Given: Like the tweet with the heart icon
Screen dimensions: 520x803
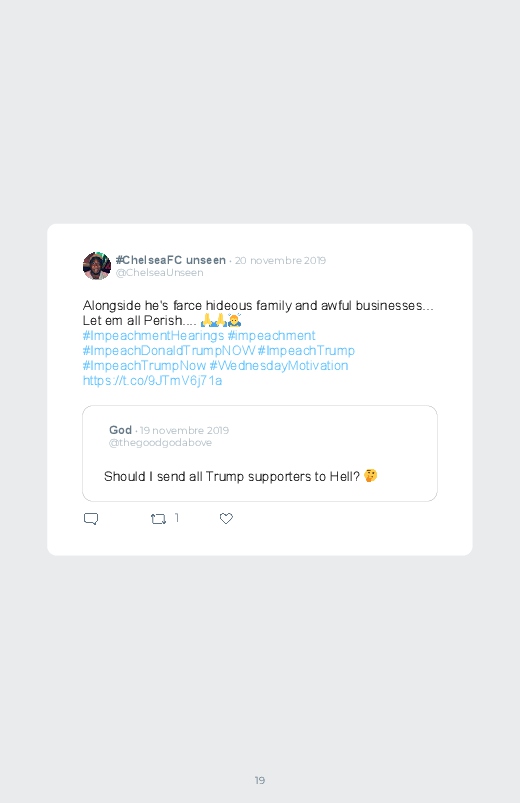Looking at the screenshot, I should point(226,518).
